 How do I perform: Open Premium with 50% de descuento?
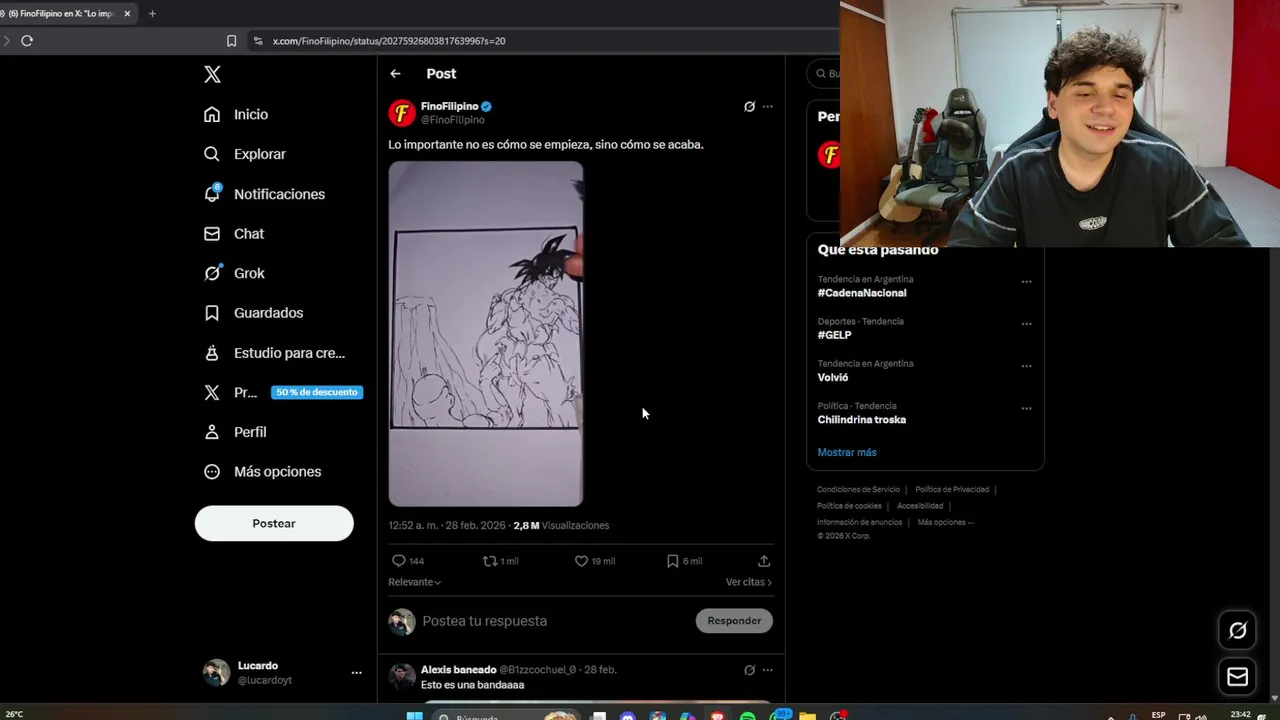click(283, 392)
